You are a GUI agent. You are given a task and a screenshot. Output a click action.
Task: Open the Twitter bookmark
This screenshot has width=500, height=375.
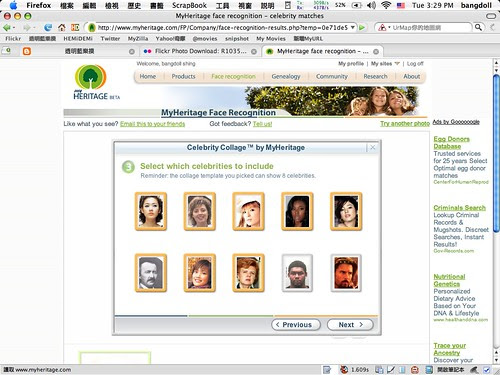point(110,39)
